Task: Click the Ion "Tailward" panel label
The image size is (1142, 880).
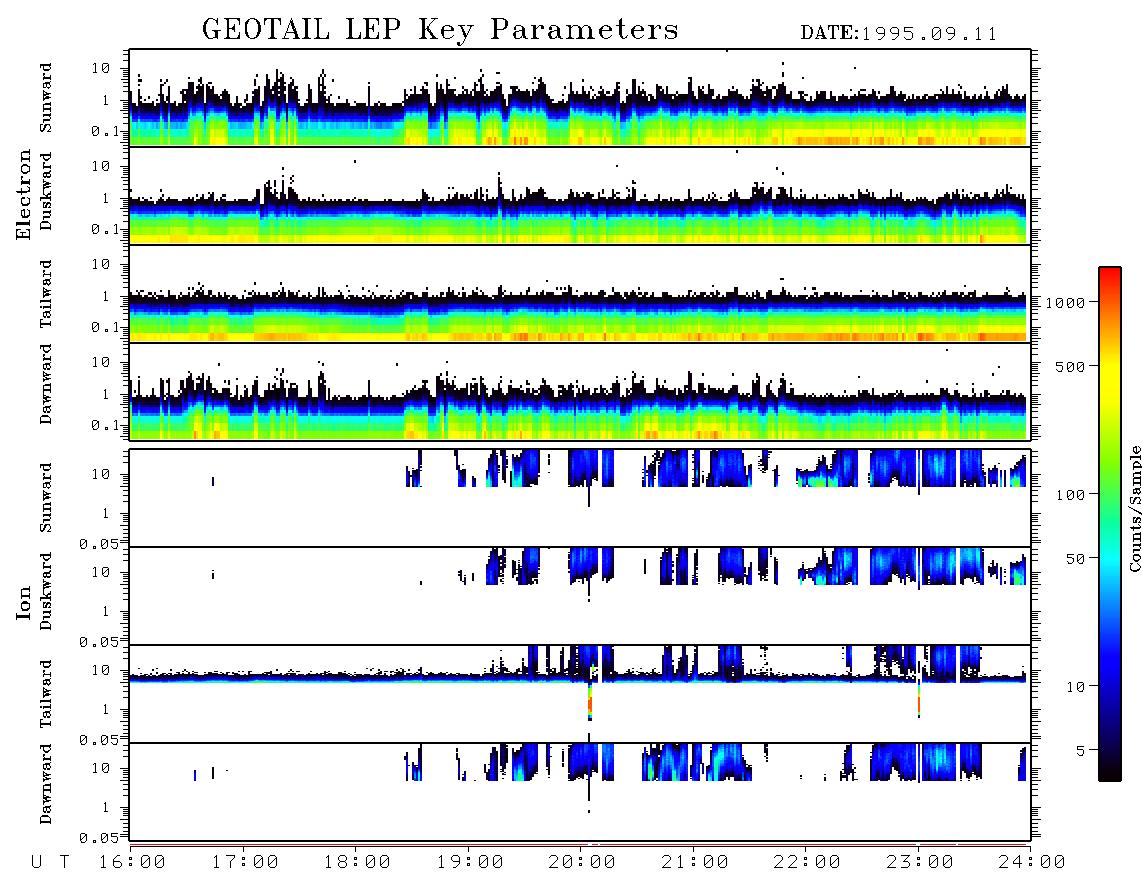Action: (46, 694)
